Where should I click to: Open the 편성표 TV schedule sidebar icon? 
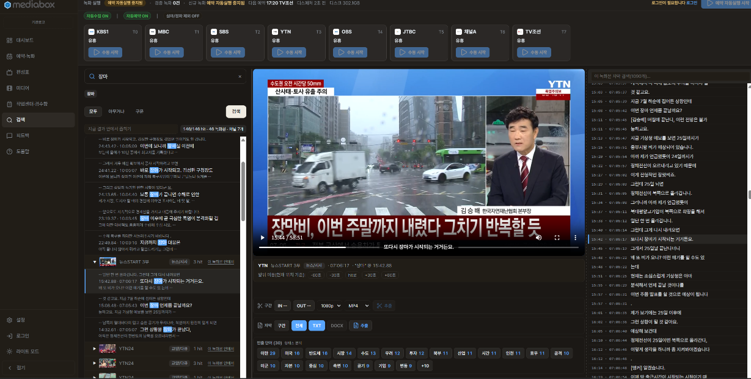(10, 72)
